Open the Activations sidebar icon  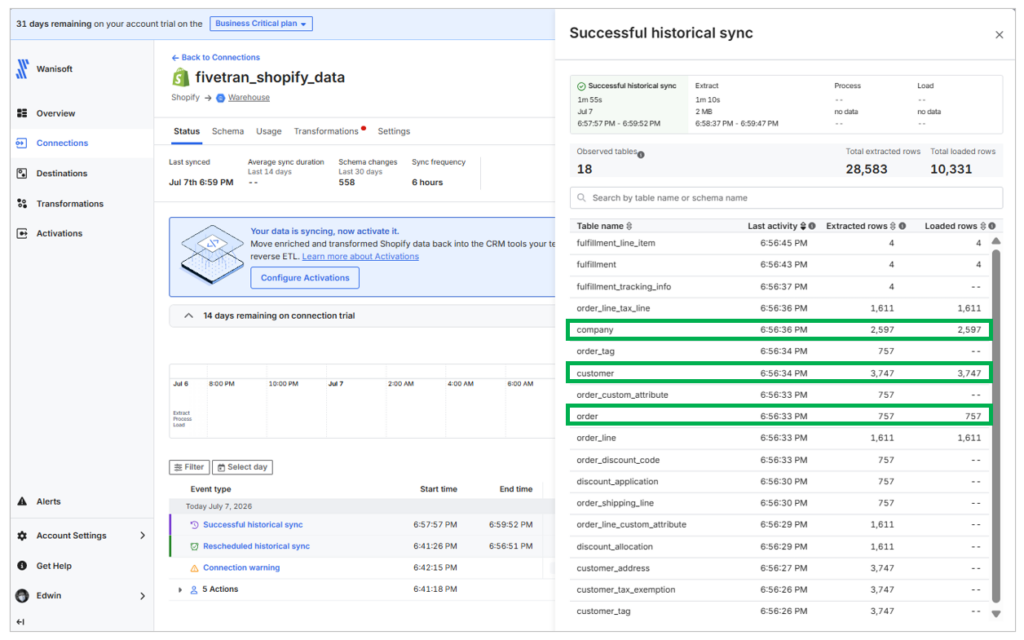pos(22,233)
